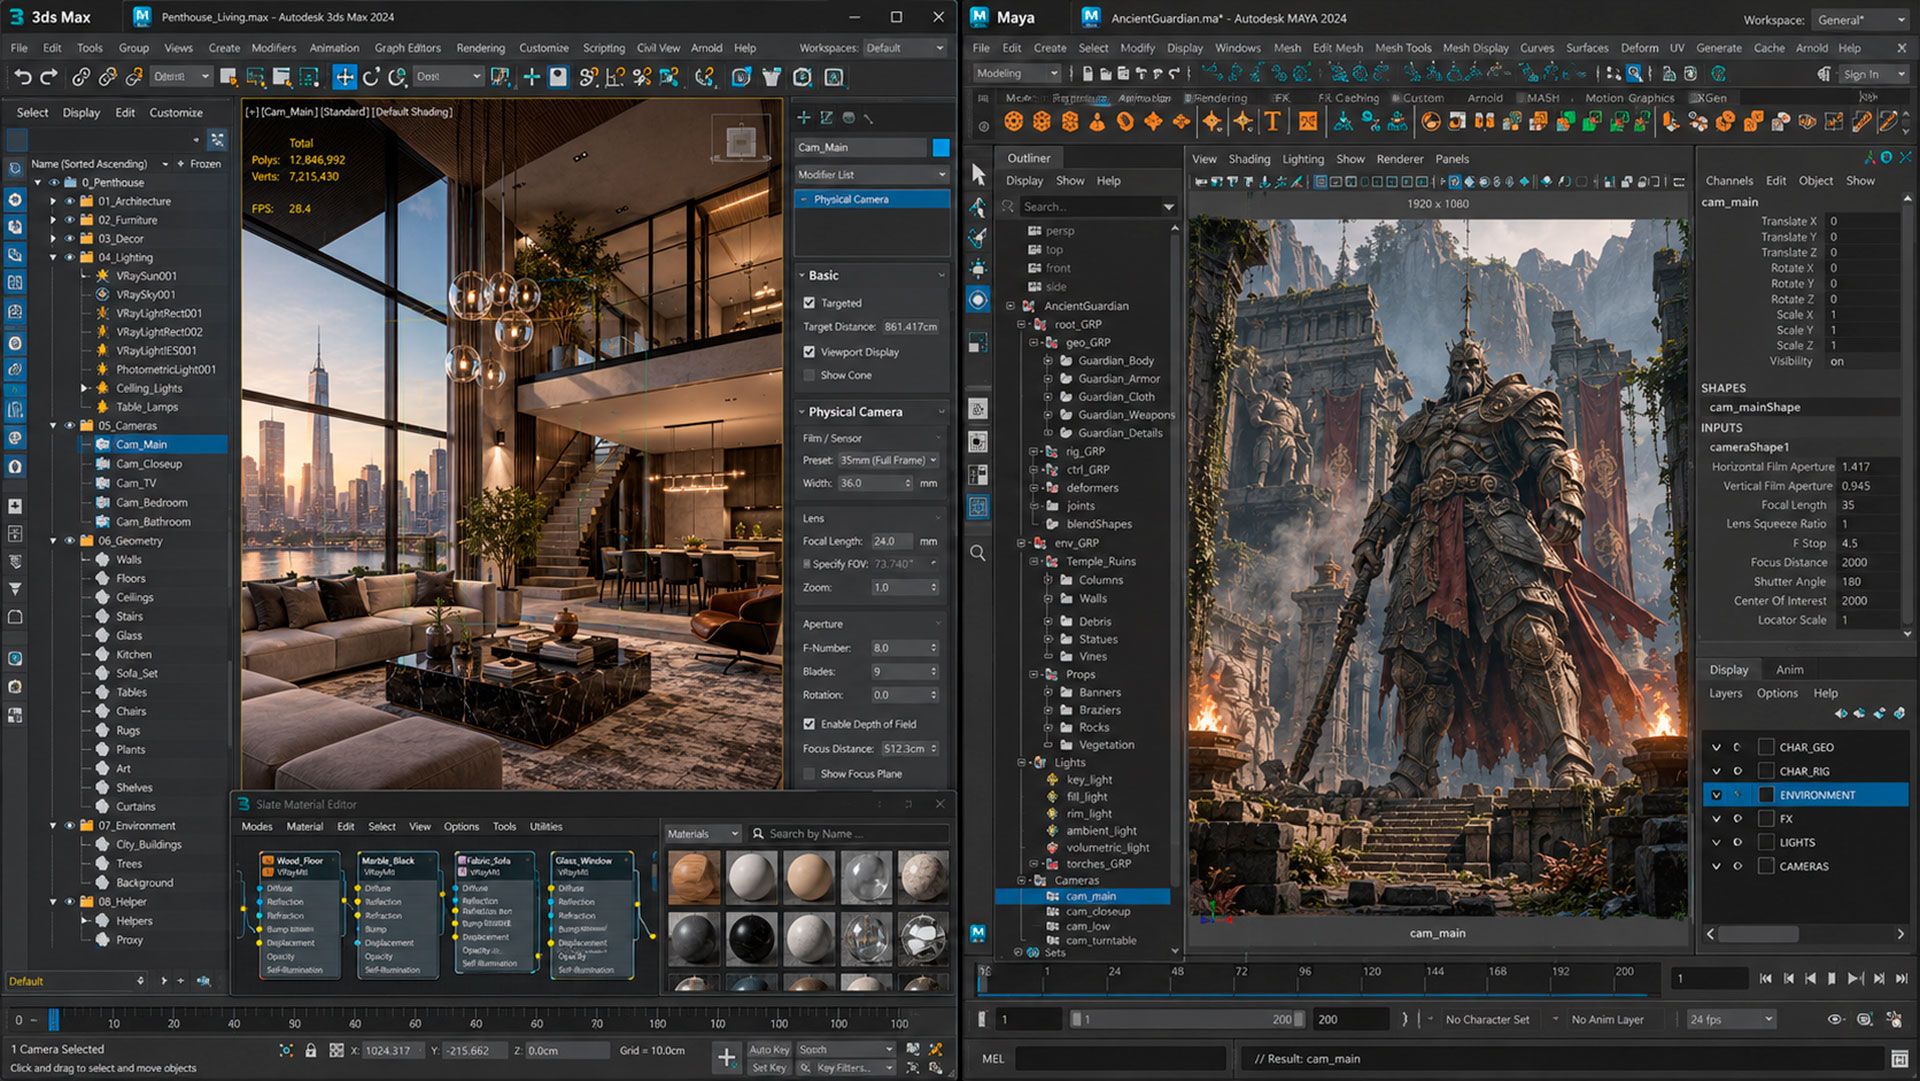Open the Mesh Tools menu in Maya
The height and width of the screenshot is (1081, 1920).
(1402, 47)
